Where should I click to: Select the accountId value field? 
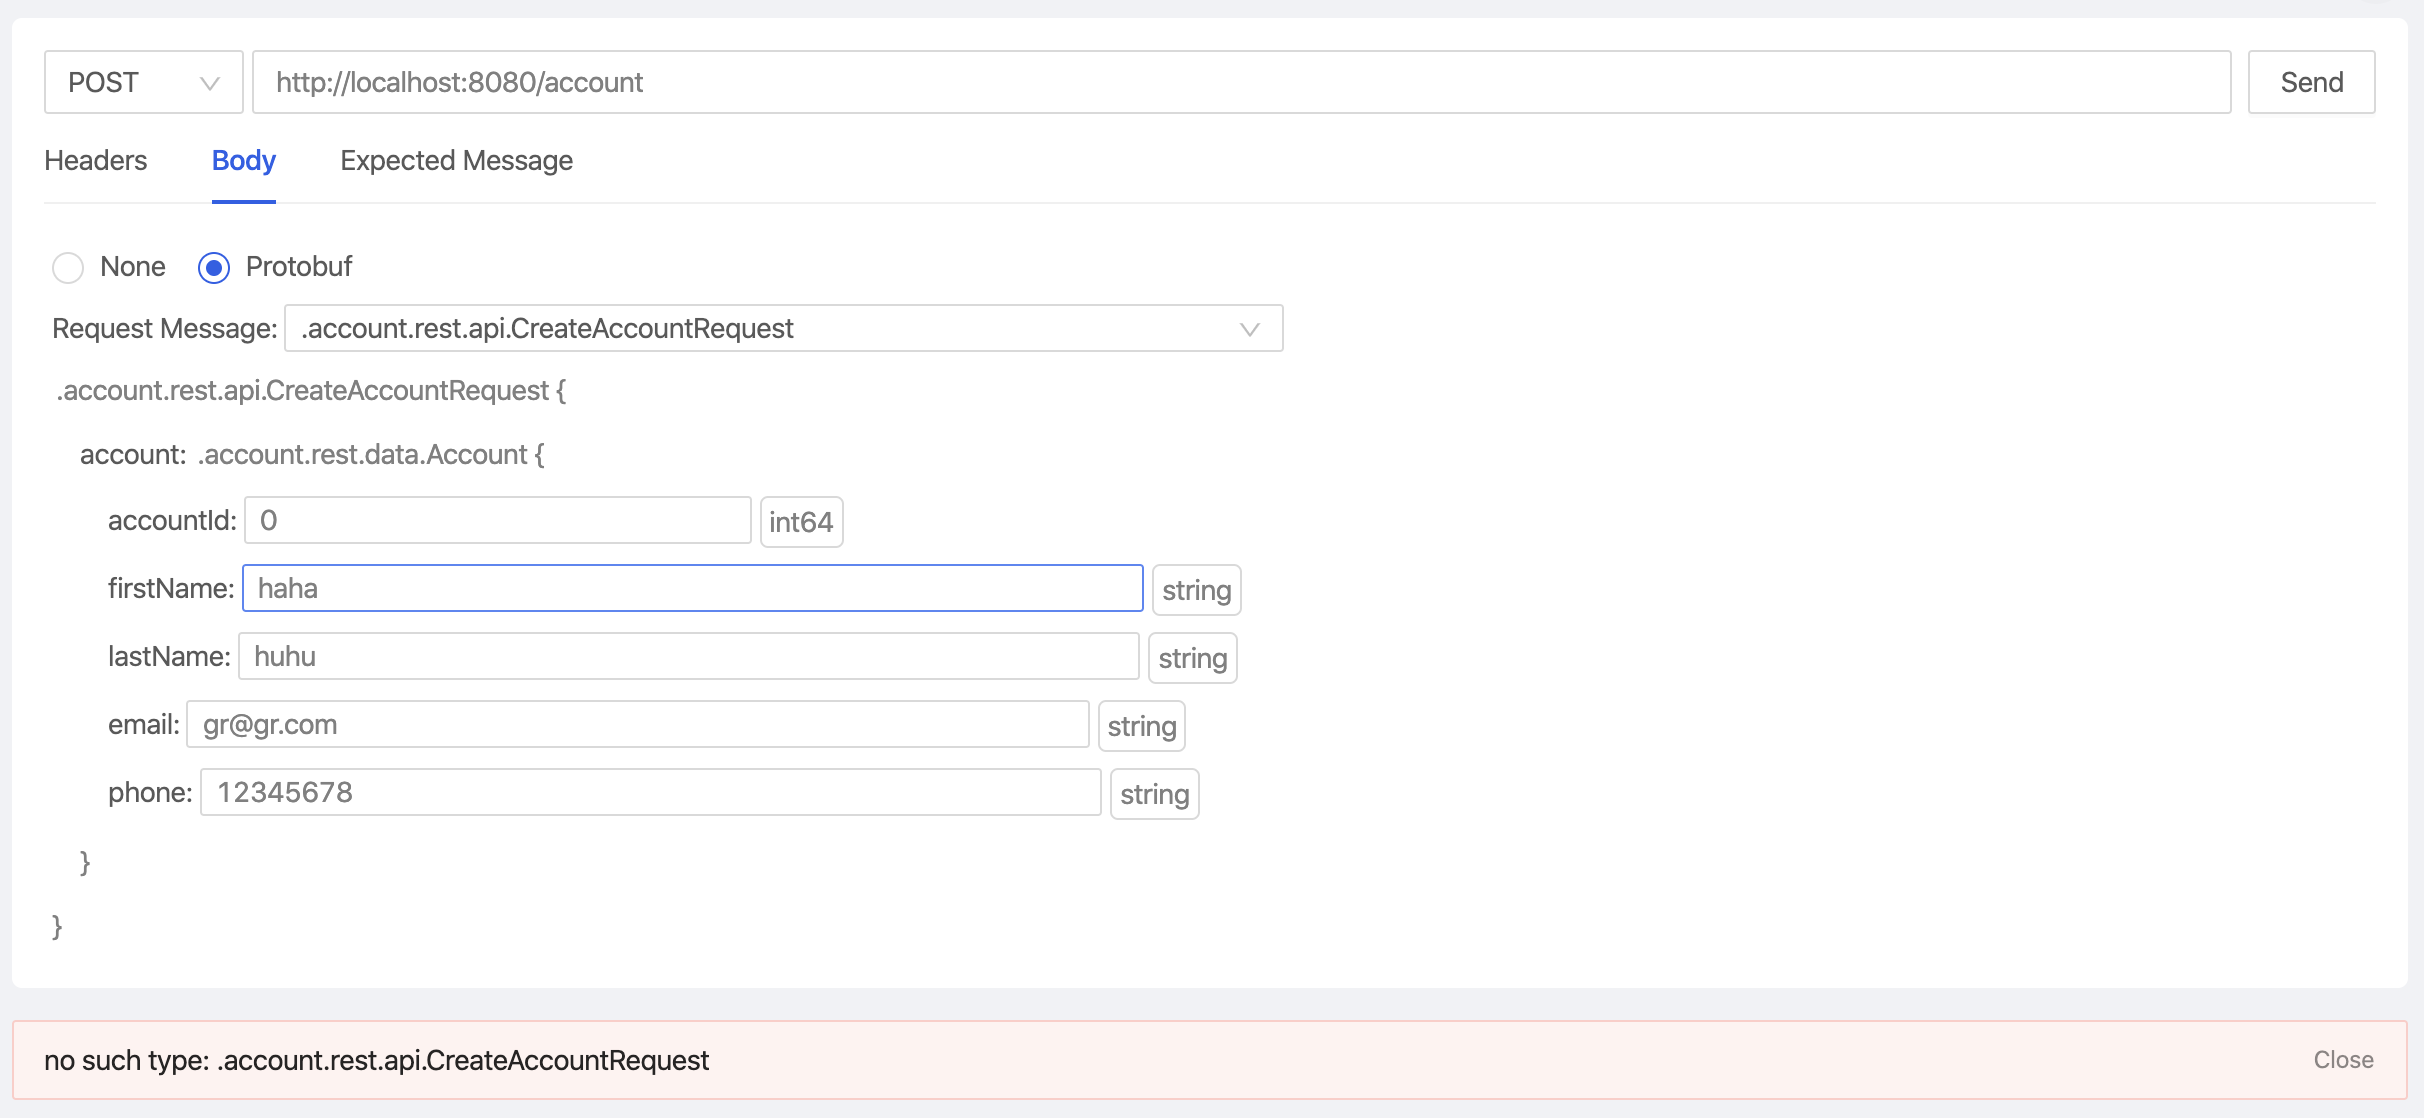(497, 520)
